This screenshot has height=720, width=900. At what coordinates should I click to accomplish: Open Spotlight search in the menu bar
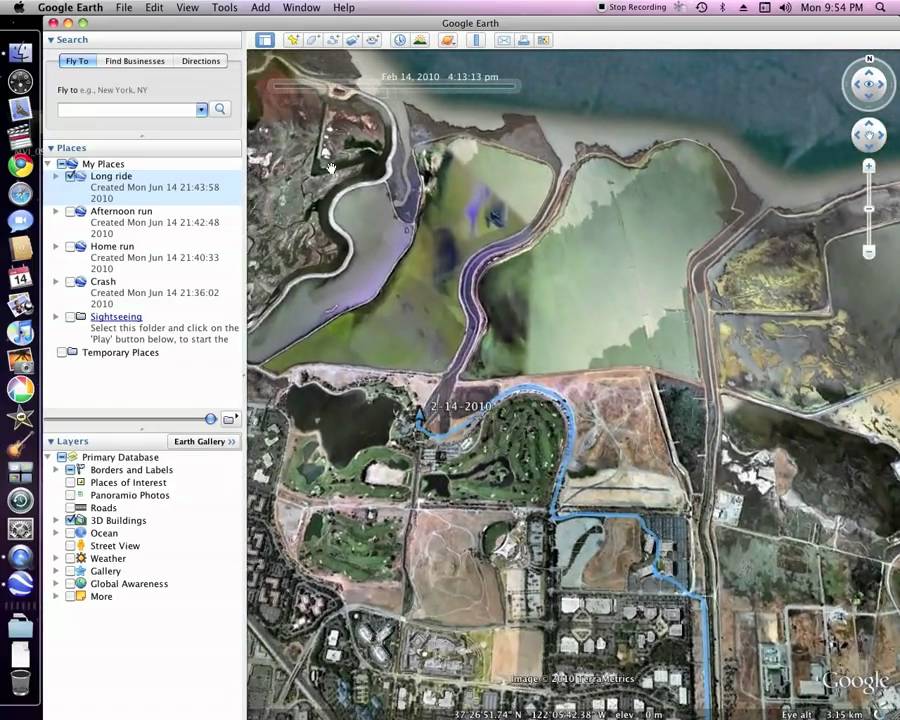(880, 7)
